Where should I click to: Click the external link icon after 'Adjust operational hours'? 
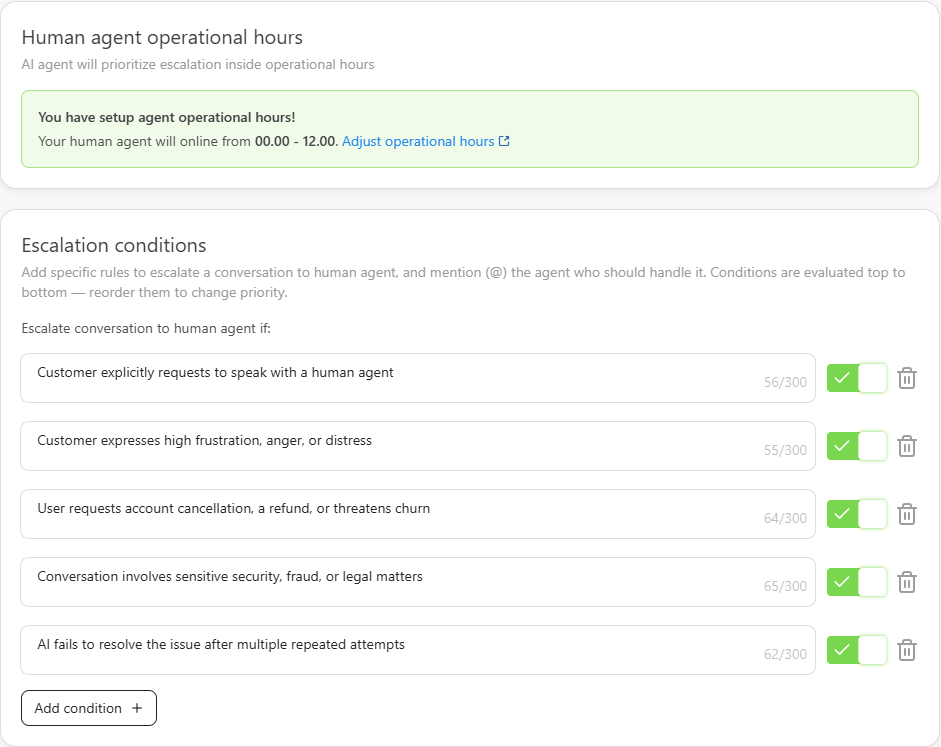tap(504, 141)
